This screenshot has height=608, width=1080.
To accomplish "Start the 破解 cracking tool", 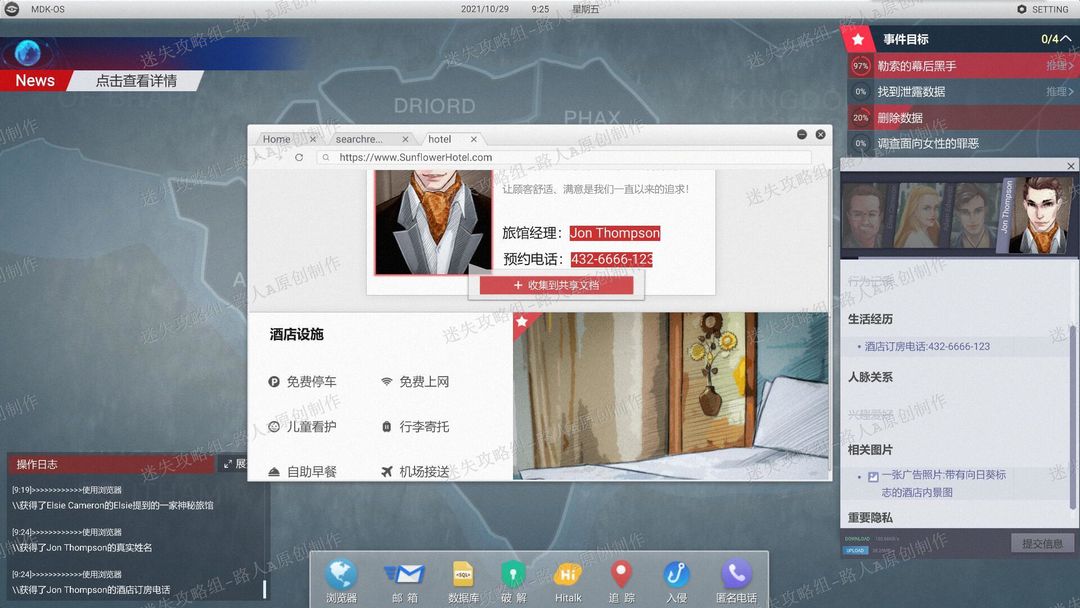I will coord(513,582).
